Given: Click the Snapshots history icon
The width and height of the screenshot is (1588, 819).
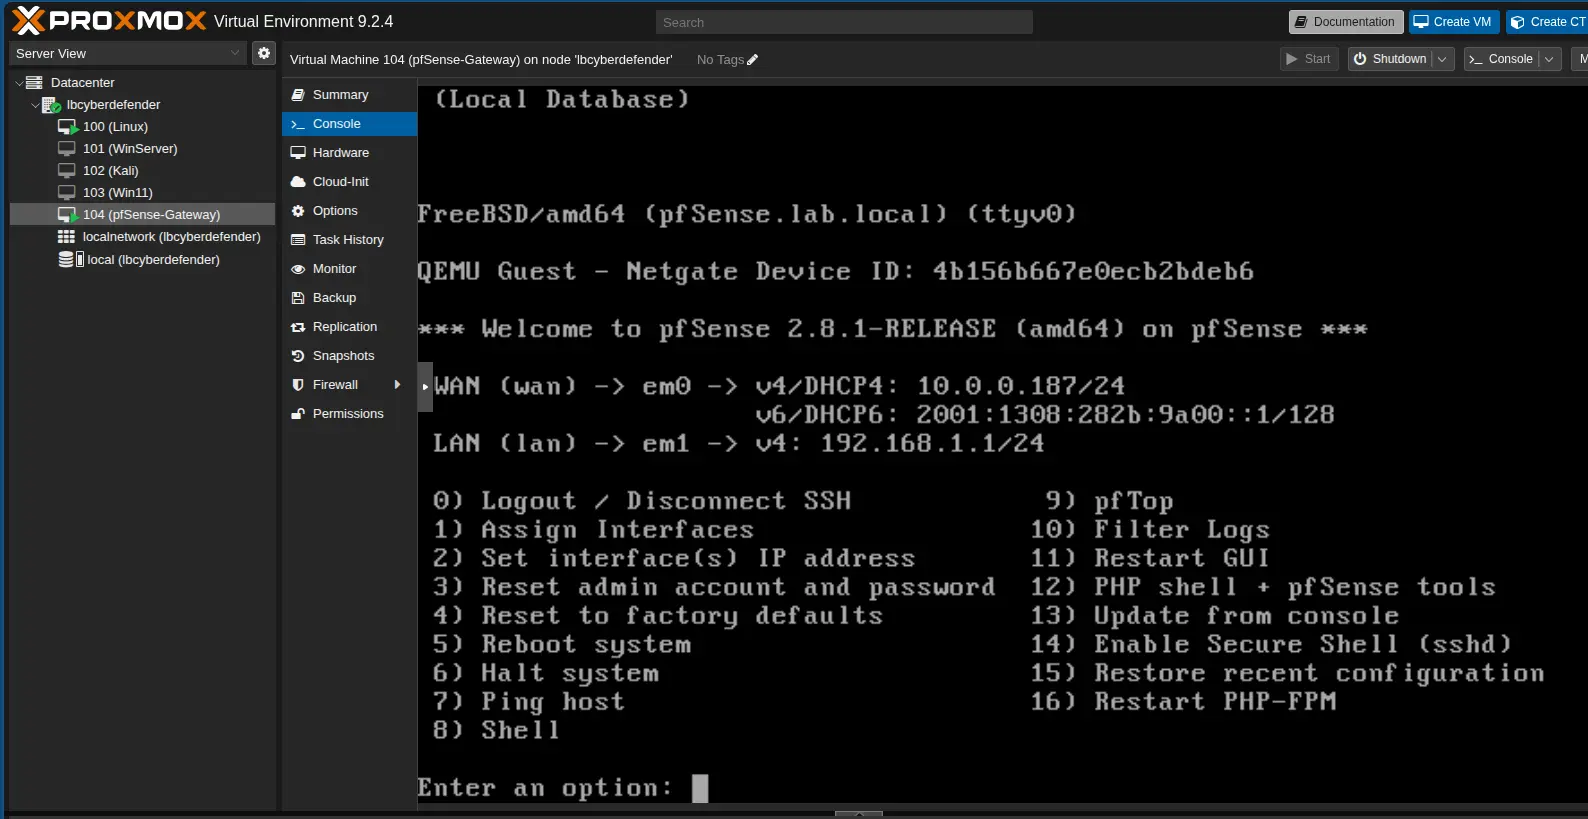Looking at the screenshot, I should [x=297, y=356].
